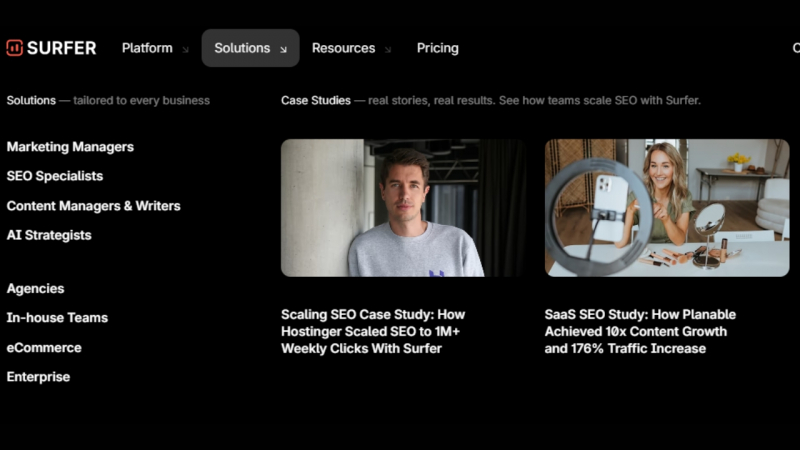The width and height of the screenshot is (800, 450).
Task: Open the Planable case study thumbnail
Action: [x=667, y=208]
